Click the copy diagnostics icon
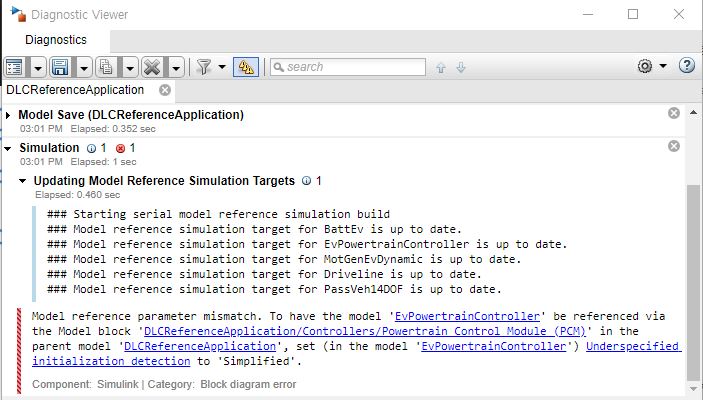The width and height of the screenshot is (703, 400). tap(107, 67)
